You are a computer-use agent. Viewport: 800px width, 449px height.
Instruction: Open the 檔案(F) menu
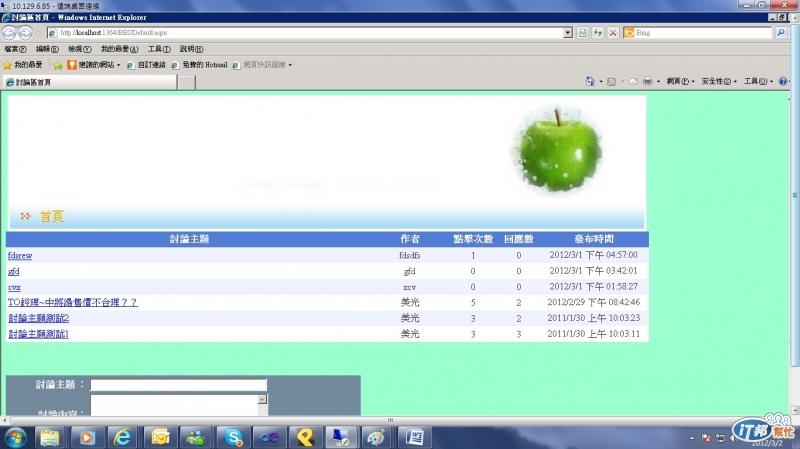15,49
